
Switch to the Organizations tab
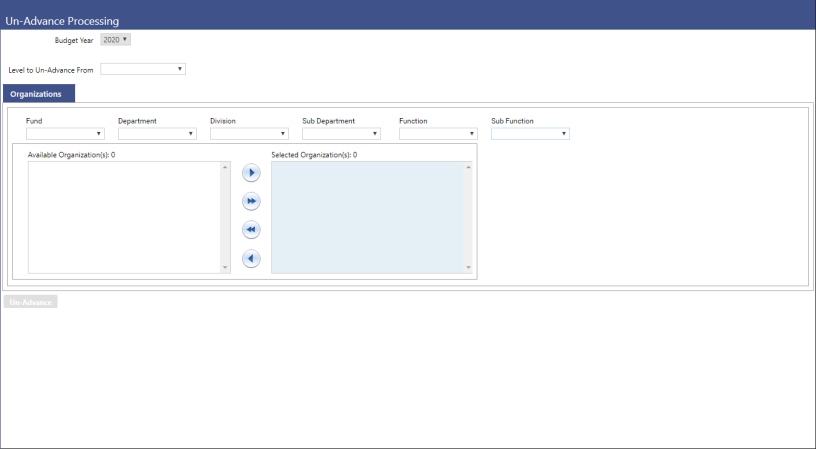coord(37,94)
